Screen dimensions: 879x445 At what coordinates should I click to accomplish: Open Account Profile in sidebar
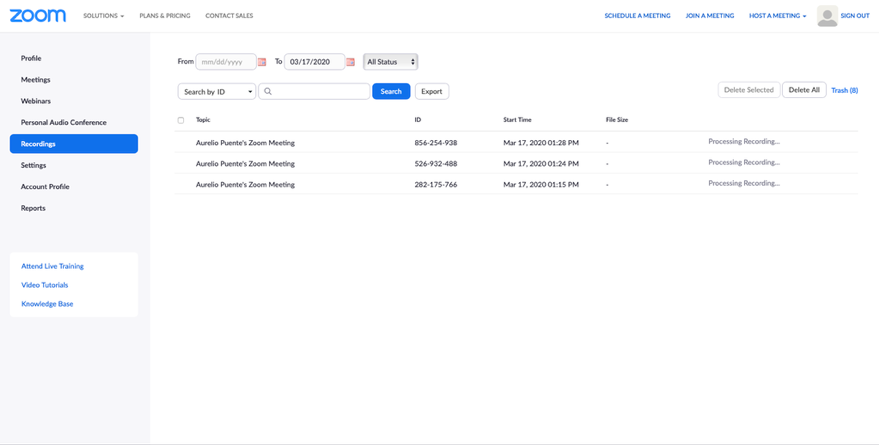click(45, 187)
